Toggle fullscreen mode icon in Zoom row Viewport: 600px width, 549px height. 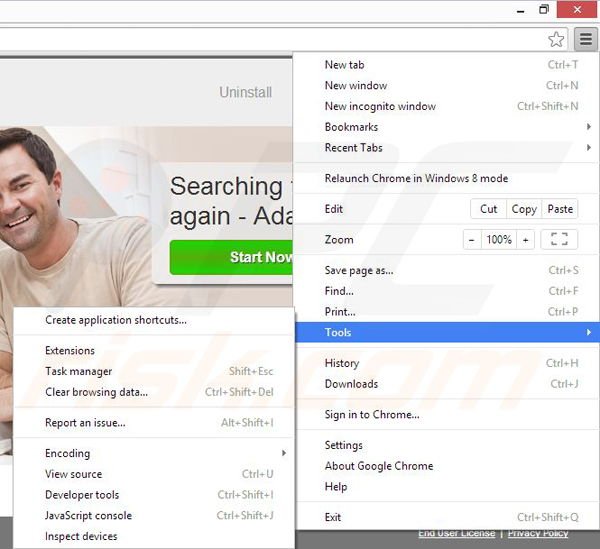pyautogui.click(x=559, y=239)
